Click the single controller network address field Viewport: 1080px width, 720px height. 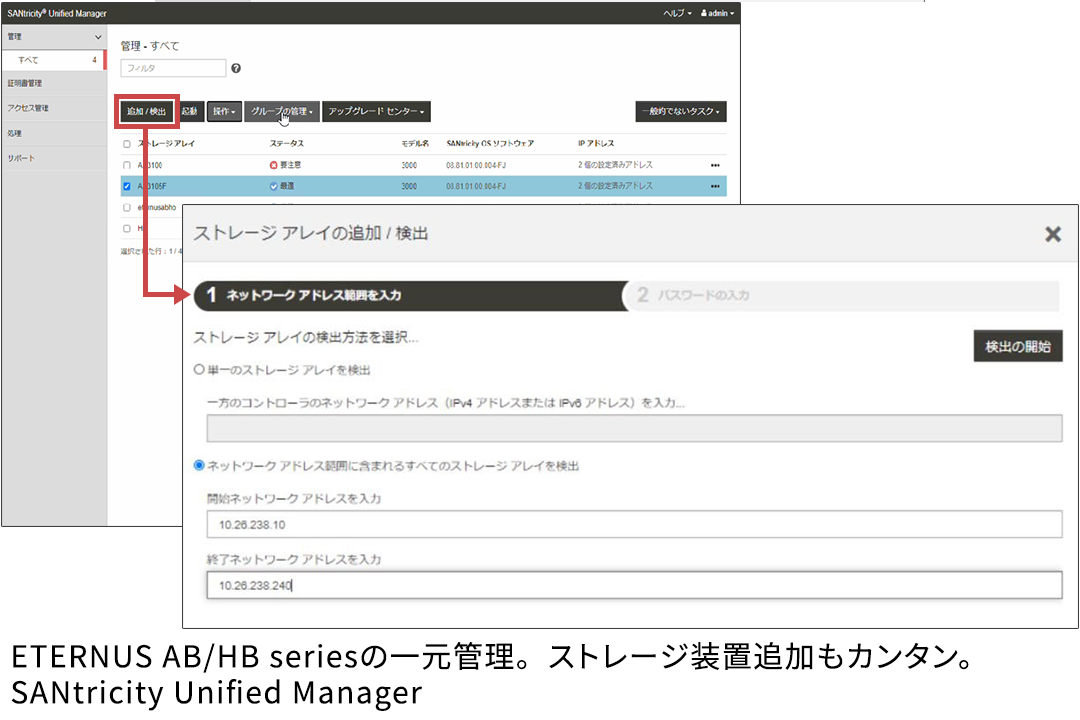(x=634, y=428)
